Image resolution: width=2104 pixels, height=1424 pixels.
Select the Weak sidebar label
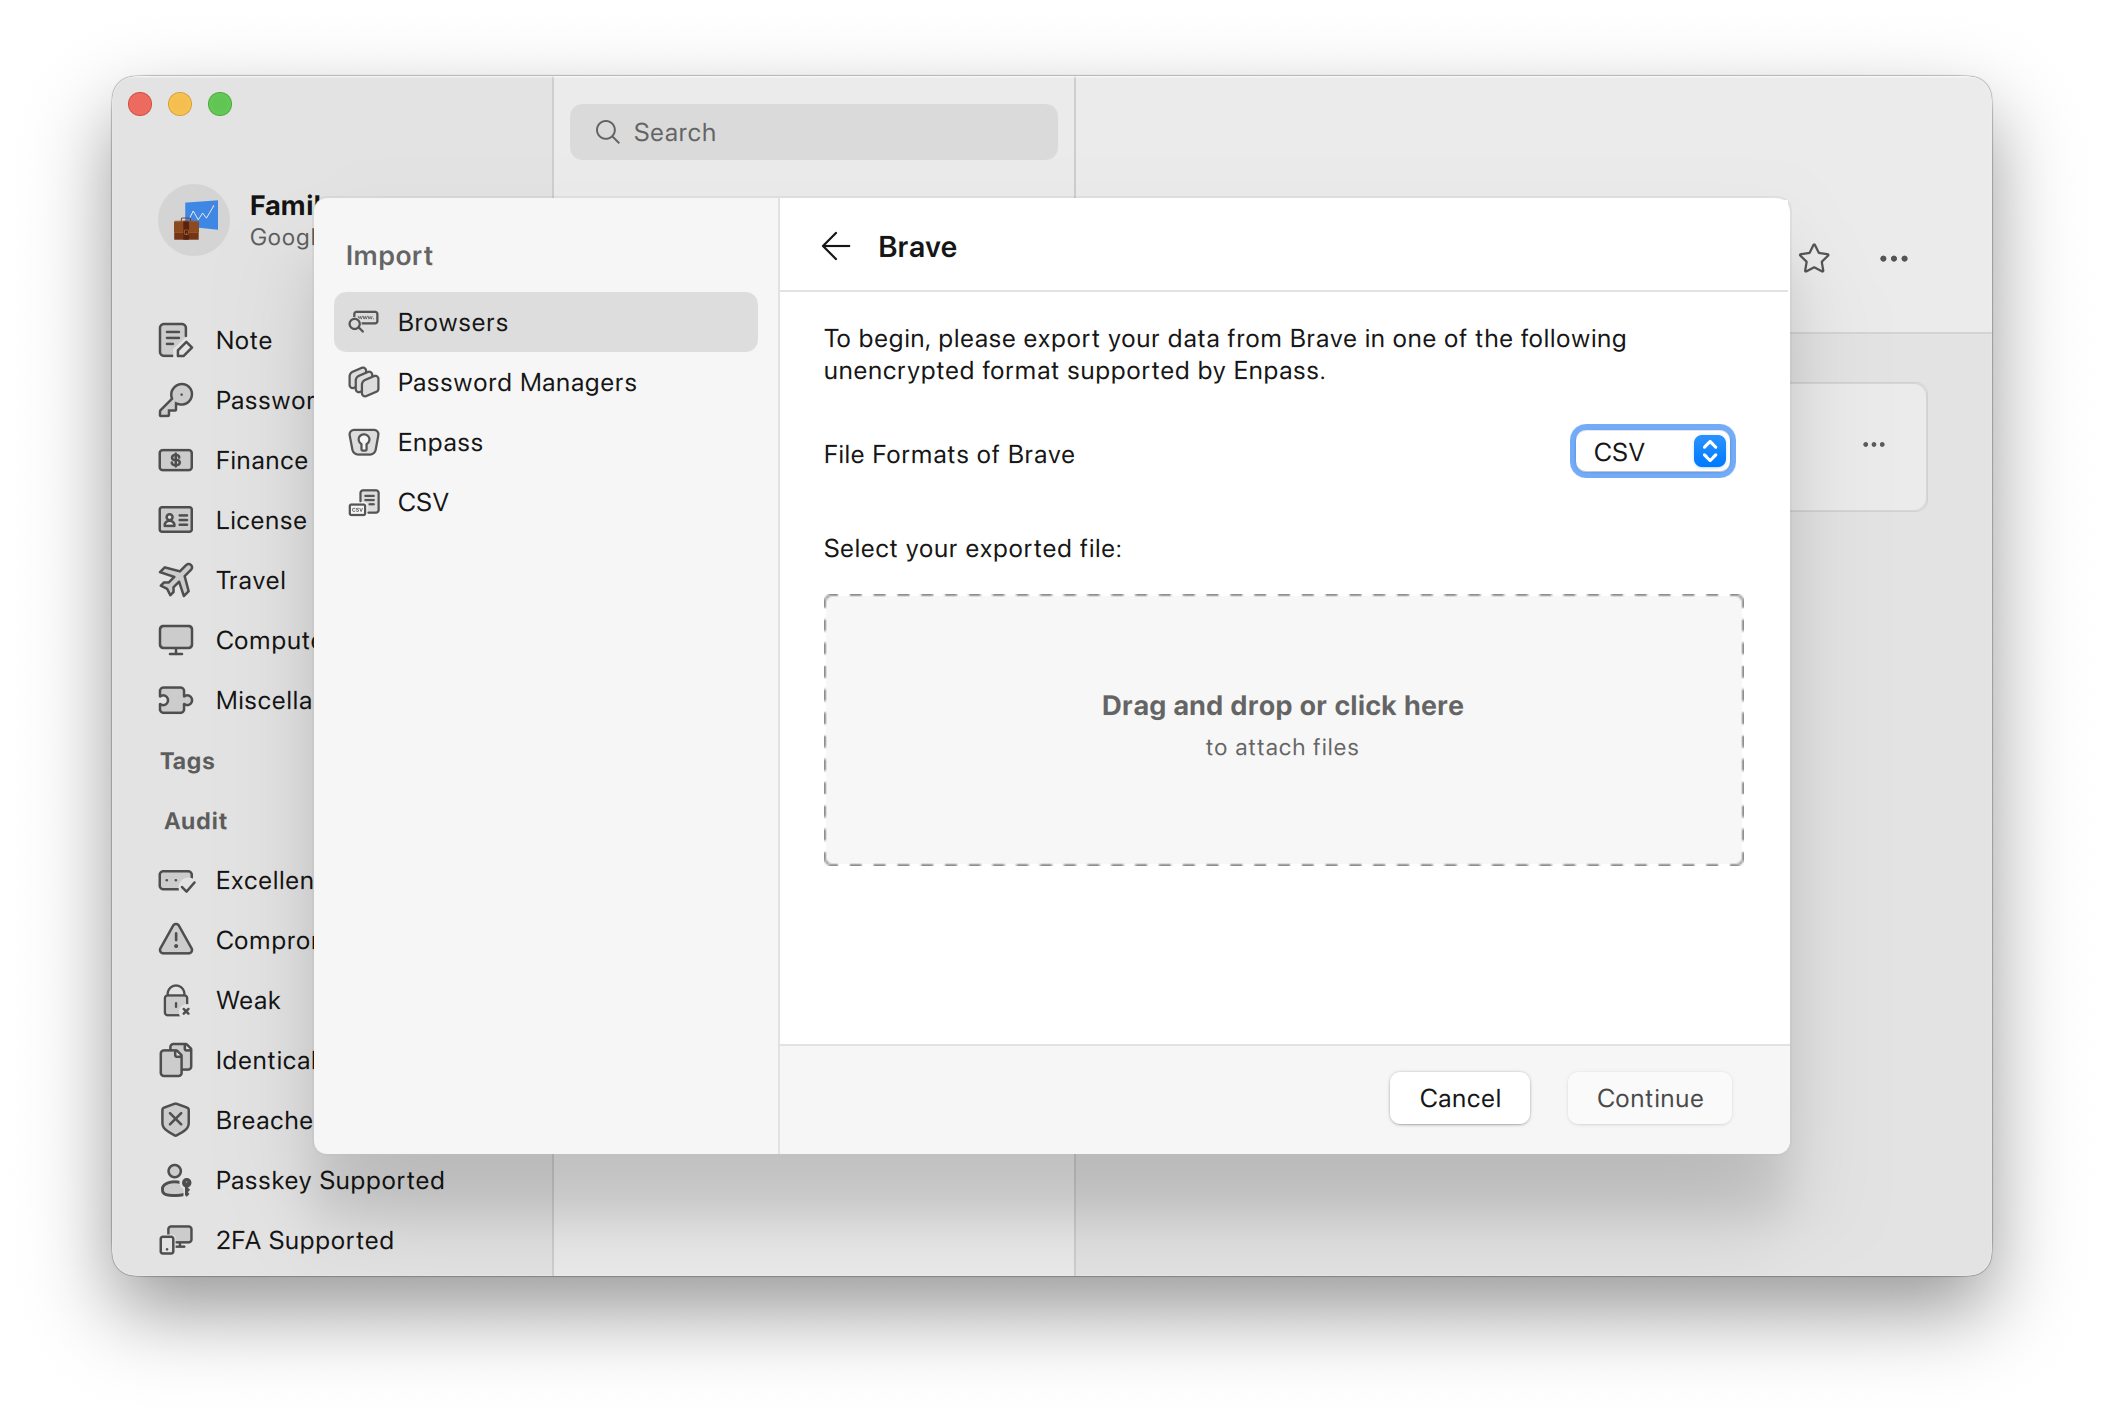click(x=248, y=1000)
